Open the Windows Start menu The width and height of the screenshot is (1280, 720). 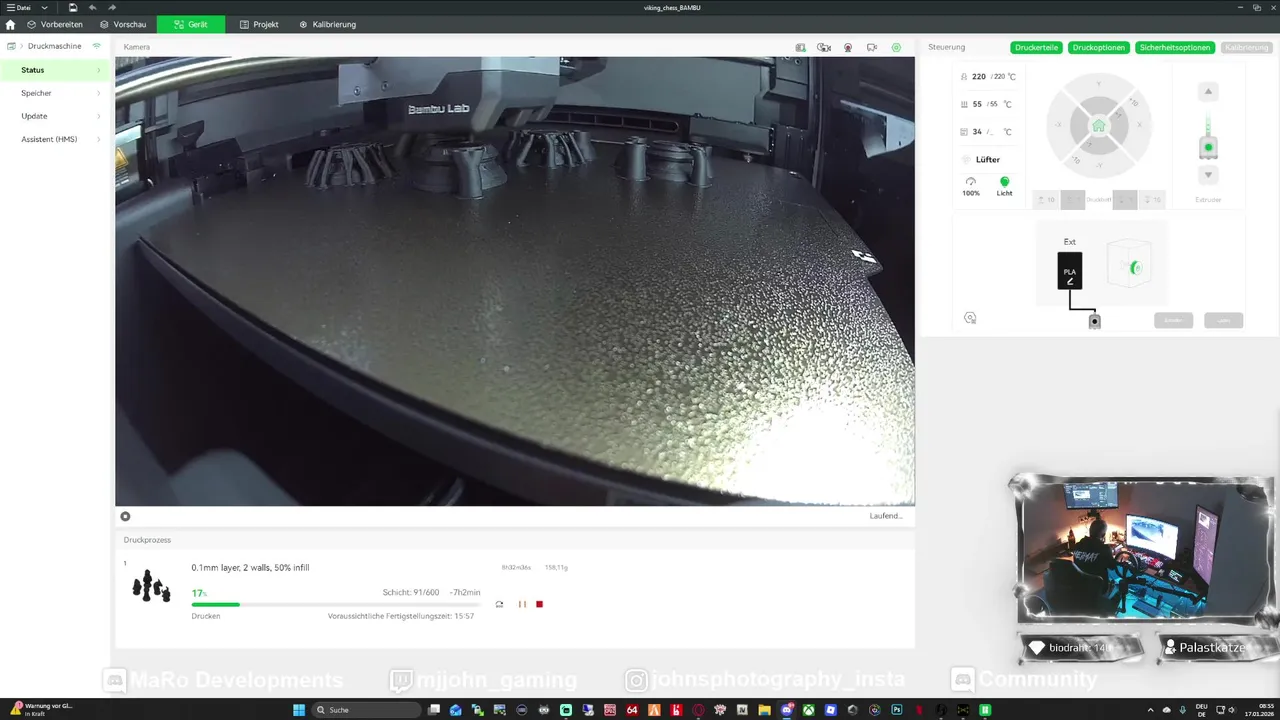click(x=298, y=710)
